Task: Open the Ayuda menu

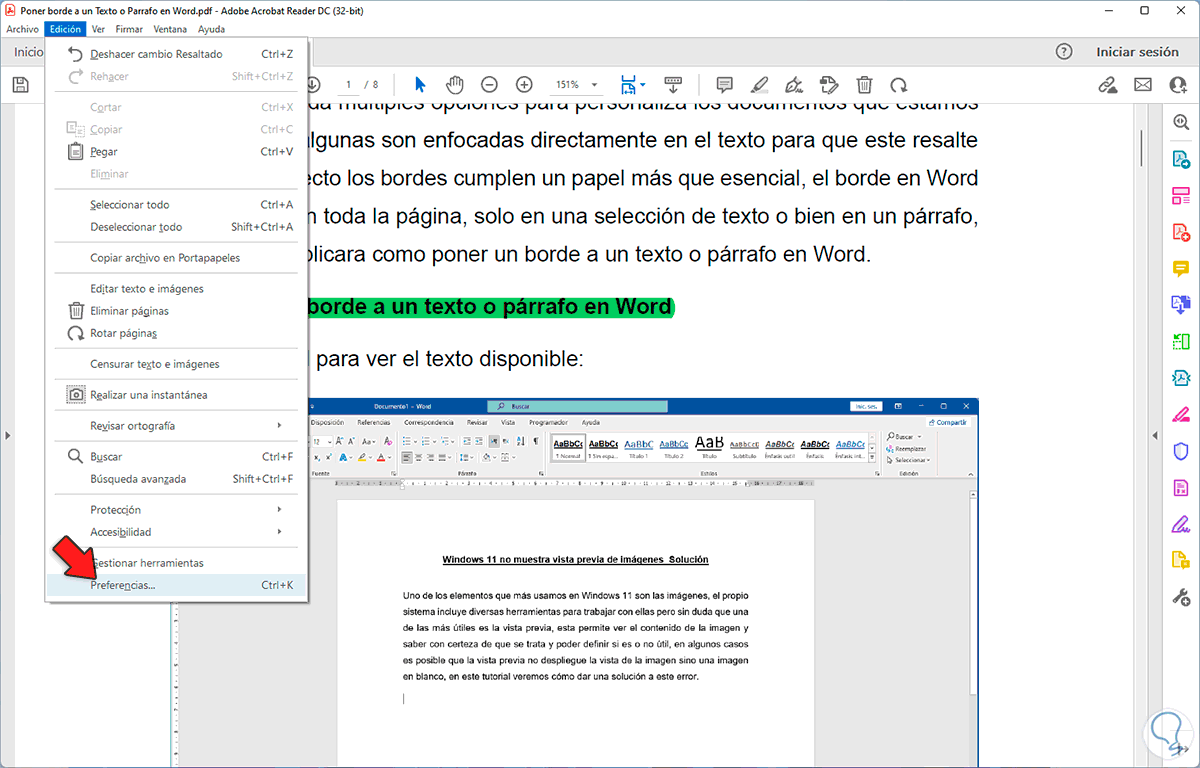Action: tap(211, 29)
